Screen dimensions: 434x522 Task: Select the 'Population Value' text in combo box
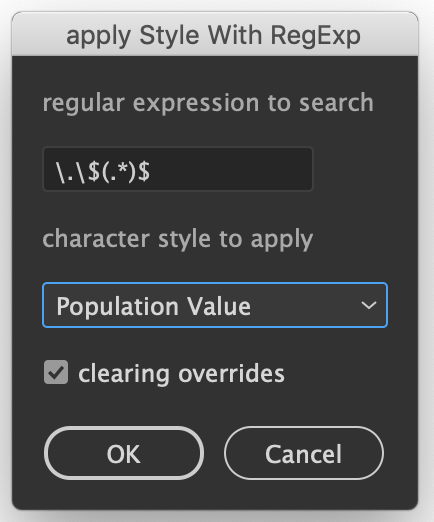(x=153, y=306)
